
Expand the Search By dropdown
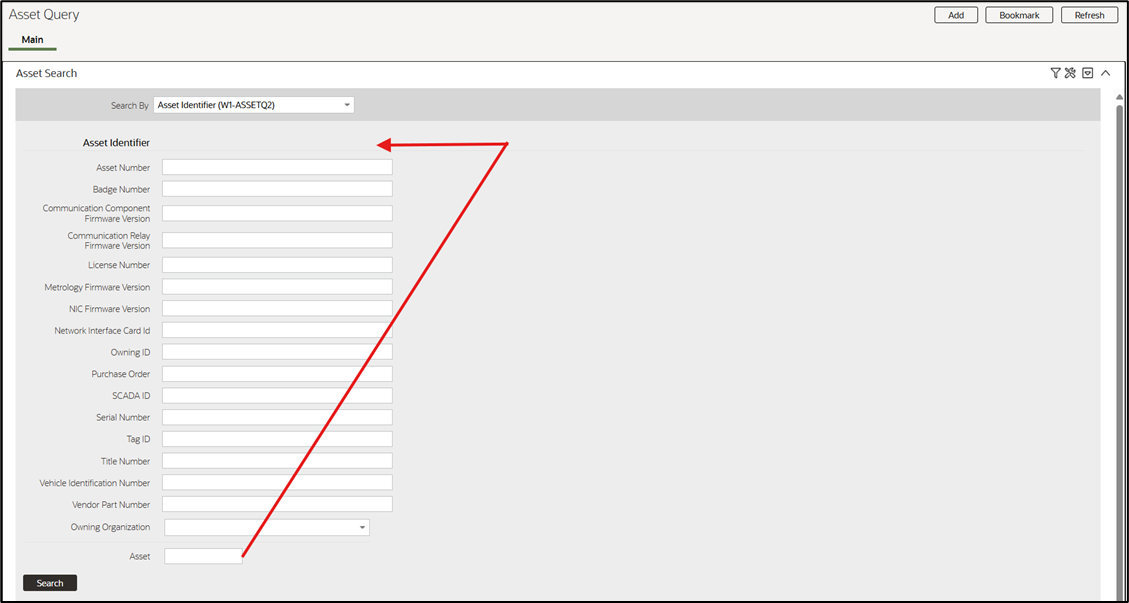click(254, 105)
